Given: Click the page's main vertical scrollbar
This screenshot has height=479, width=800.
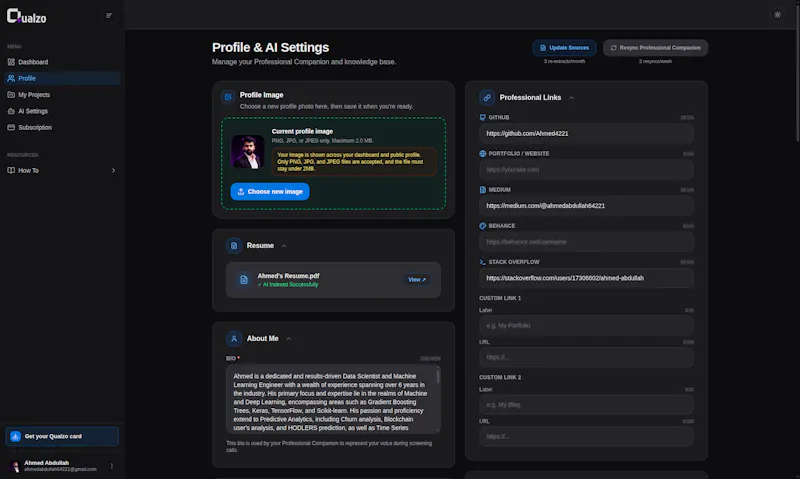Looking at the screenshot, I should [x=797, y=71].
